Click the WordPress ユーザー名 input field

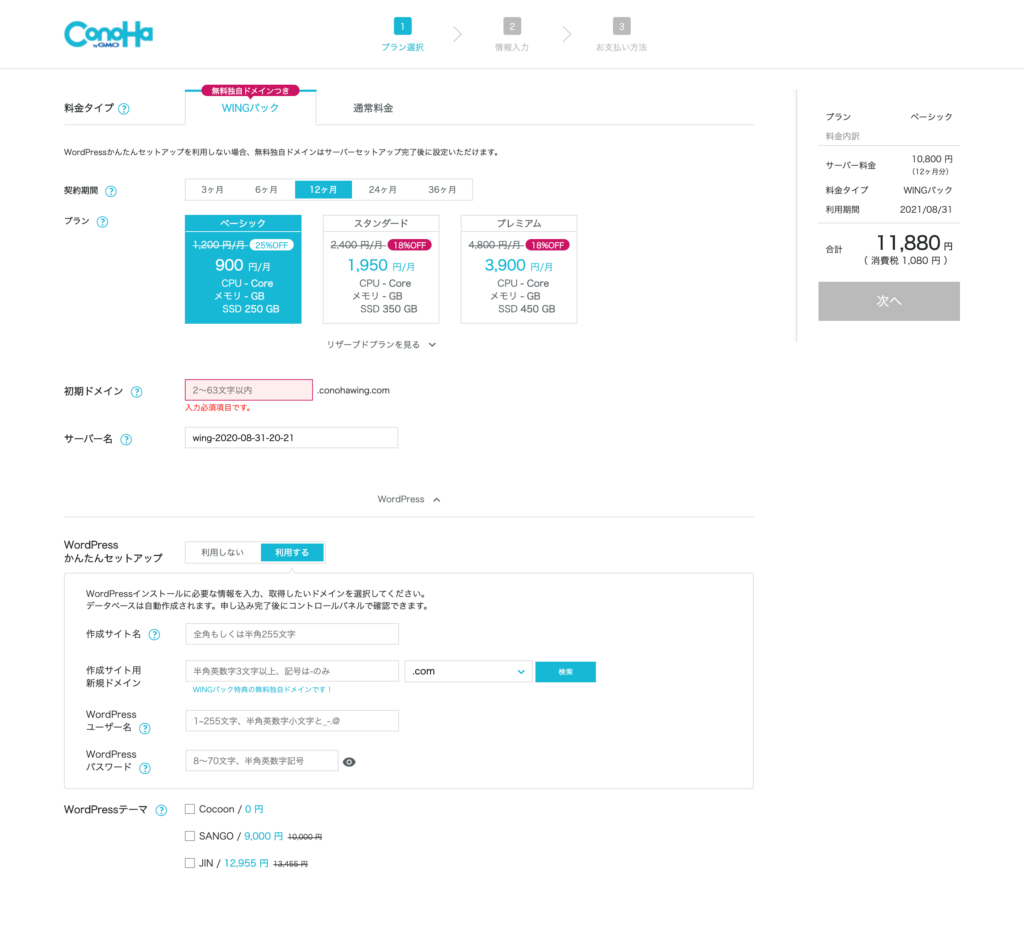(x=292, y=721)
